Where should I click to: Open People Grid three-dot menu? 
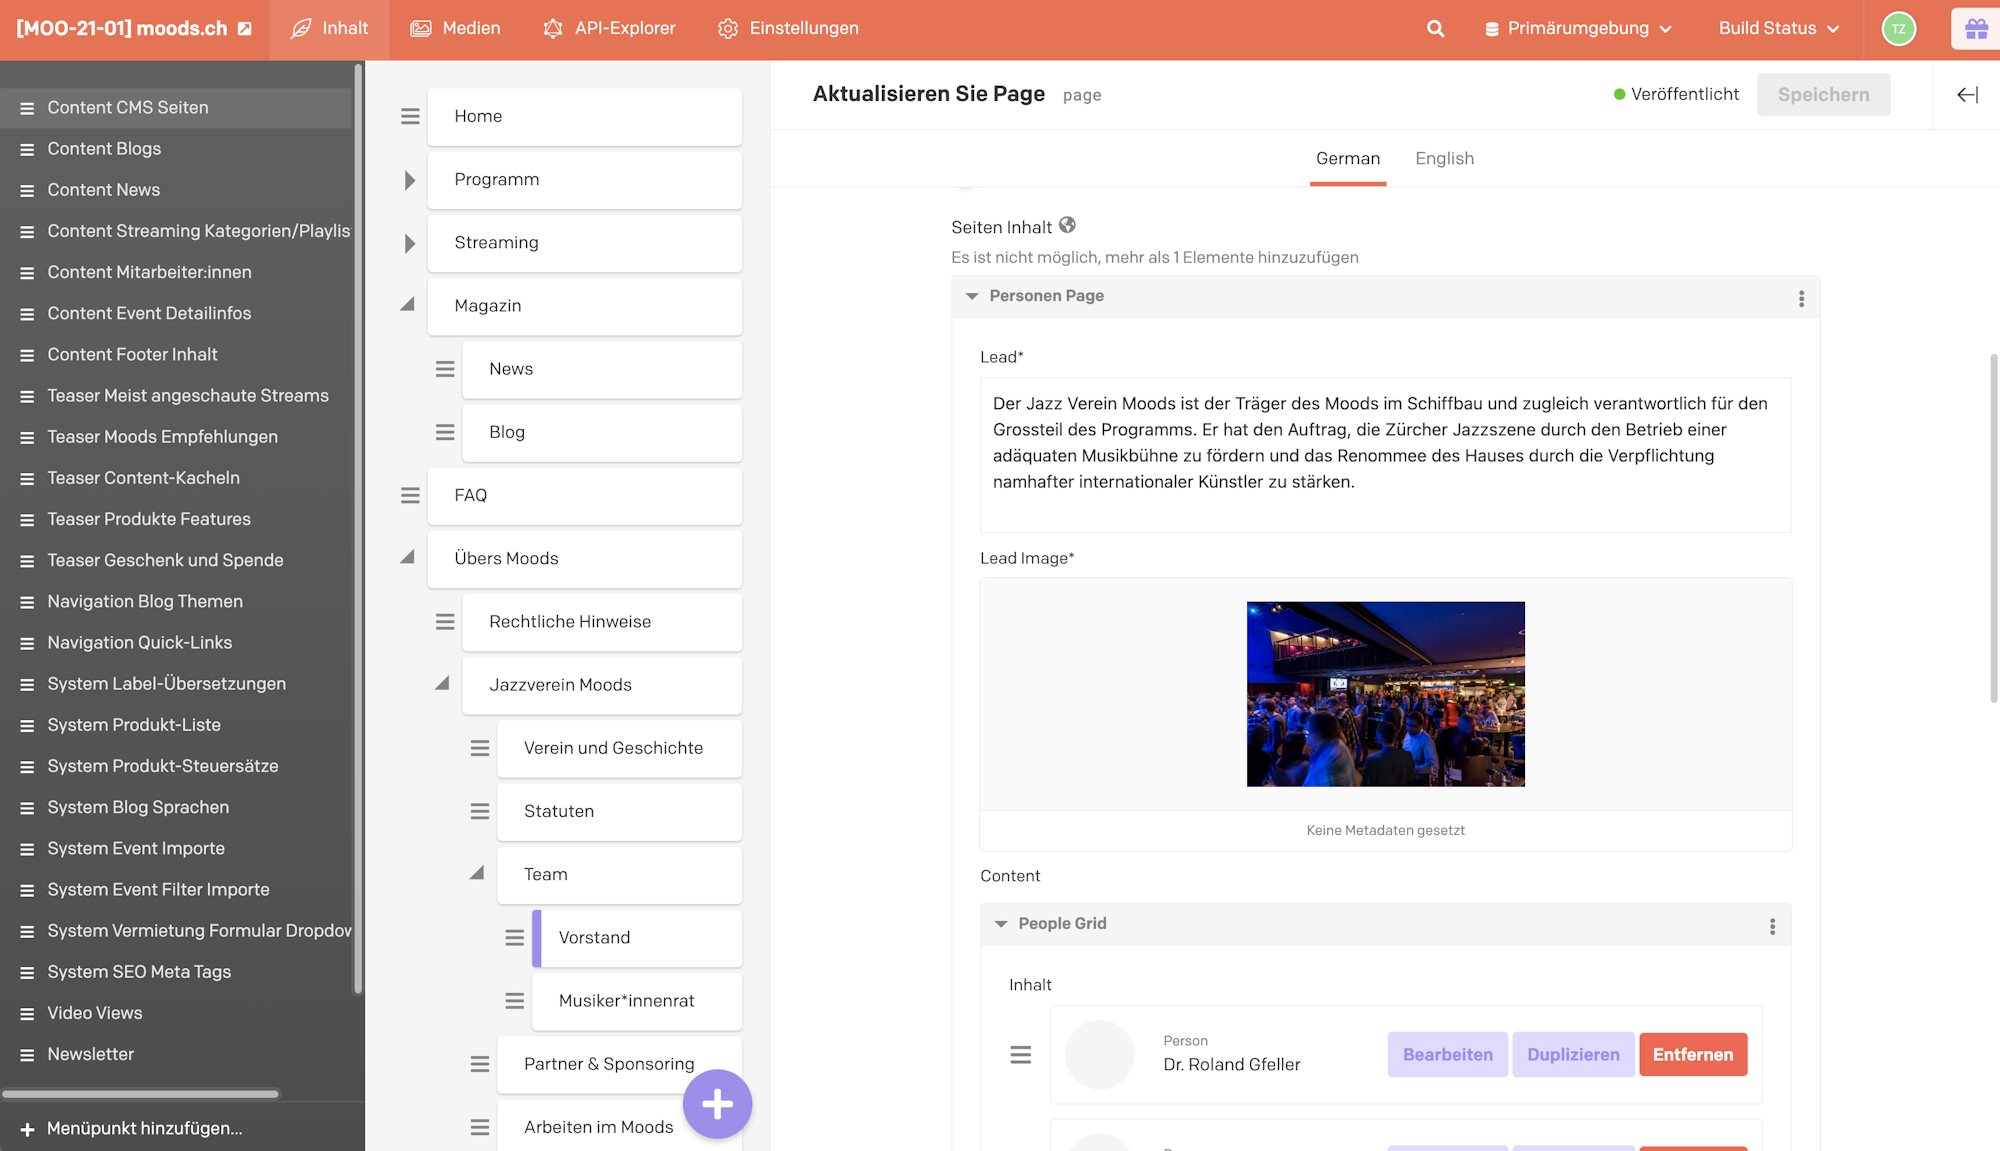coord(1772,926)
